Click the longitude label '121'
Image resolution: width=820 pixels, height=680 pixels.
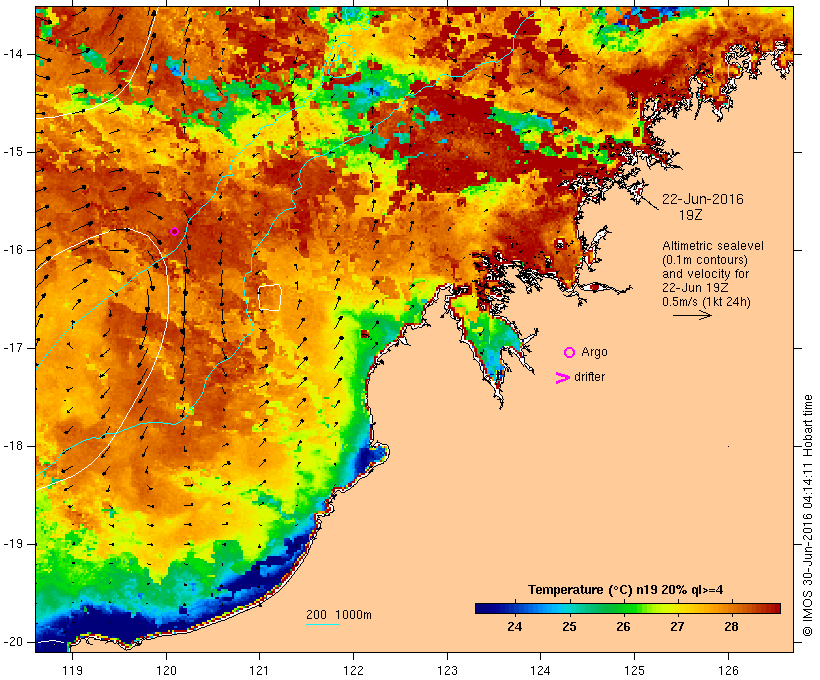coord(259,671)
